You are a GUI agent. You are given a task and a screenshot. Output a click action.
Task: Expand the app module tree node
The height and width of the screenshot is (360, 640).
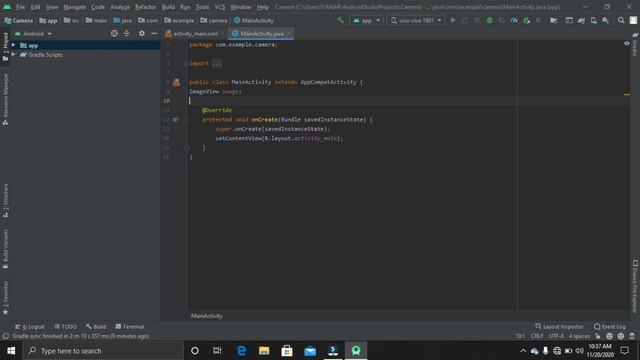(x=13, y=45)
